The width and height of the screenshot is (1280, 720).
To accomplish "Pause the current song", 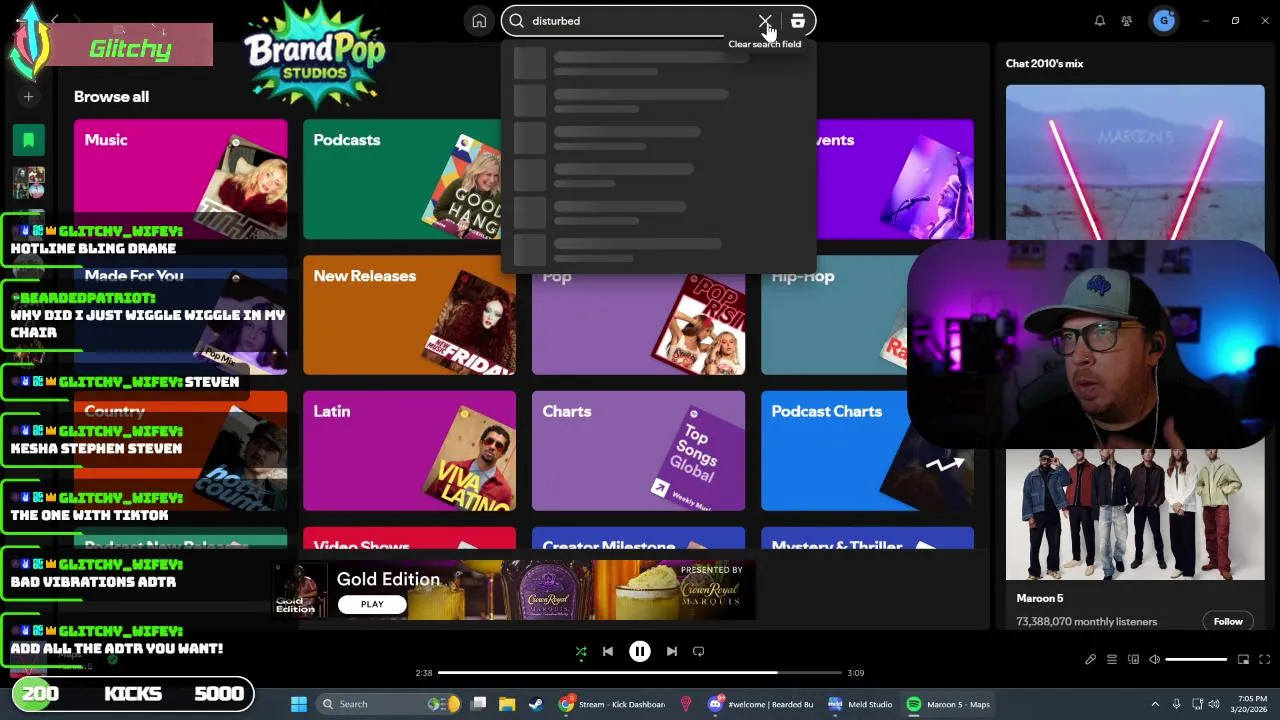I will (x=640, y=651).
